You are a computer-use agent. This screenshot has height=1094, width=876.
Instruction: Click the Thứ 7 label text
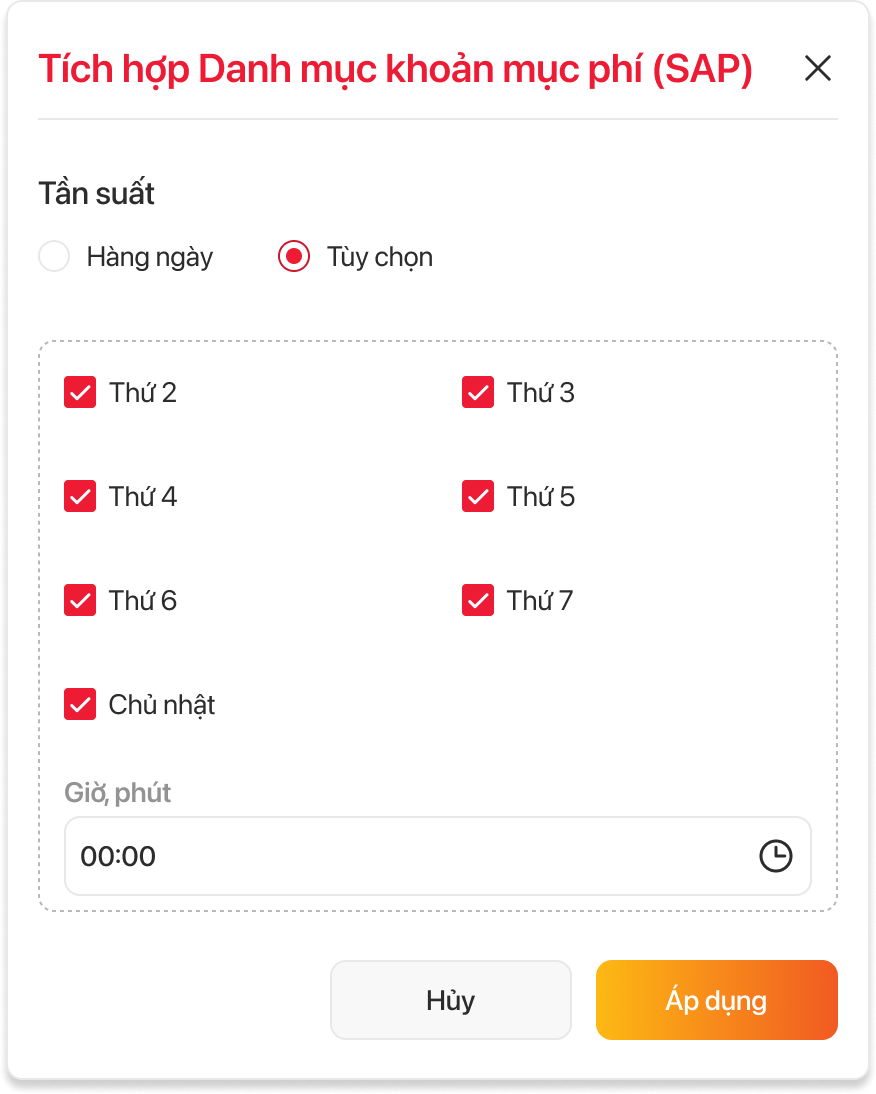coord(540,601)
